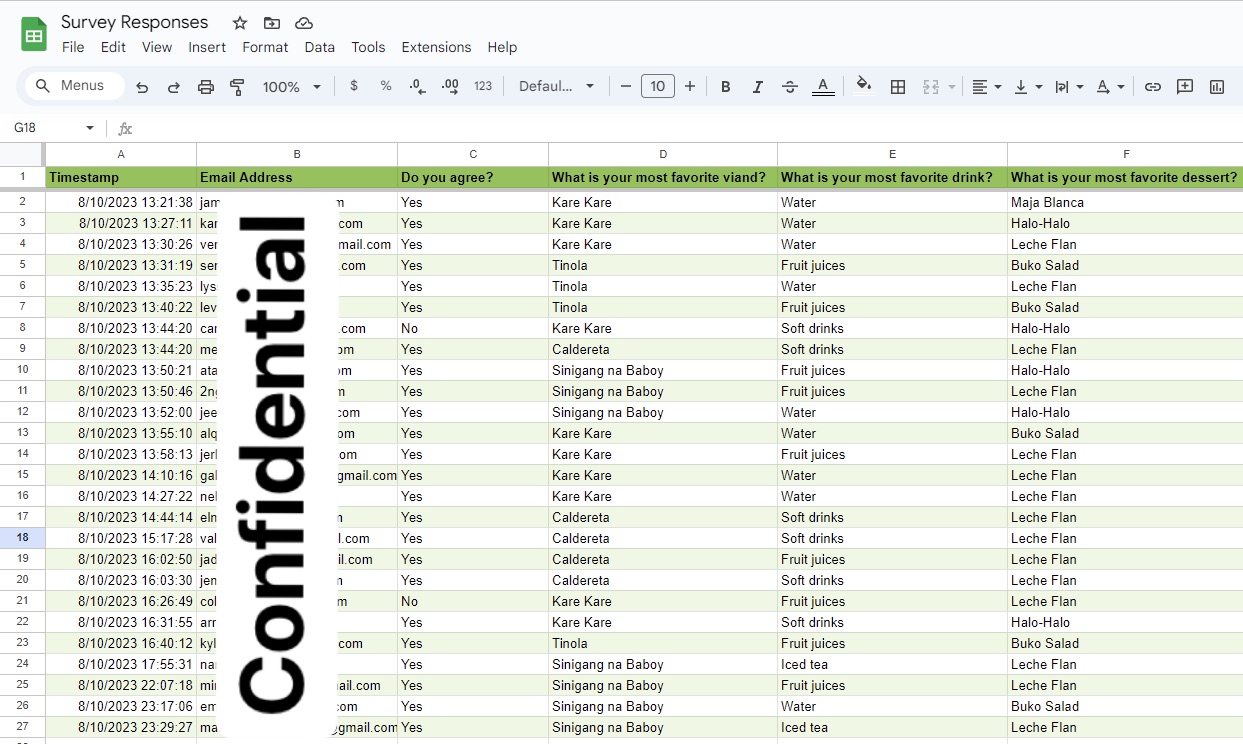Click the Insert comment icon
This screenshot has width=1243, height=744.
click(x=1185, y=87)
